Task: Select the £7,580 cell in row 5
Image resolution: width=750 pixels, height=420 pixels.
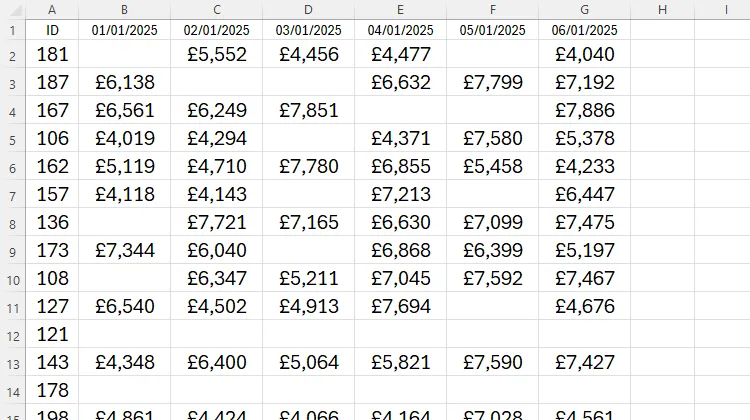Action: tap(493, 138)
